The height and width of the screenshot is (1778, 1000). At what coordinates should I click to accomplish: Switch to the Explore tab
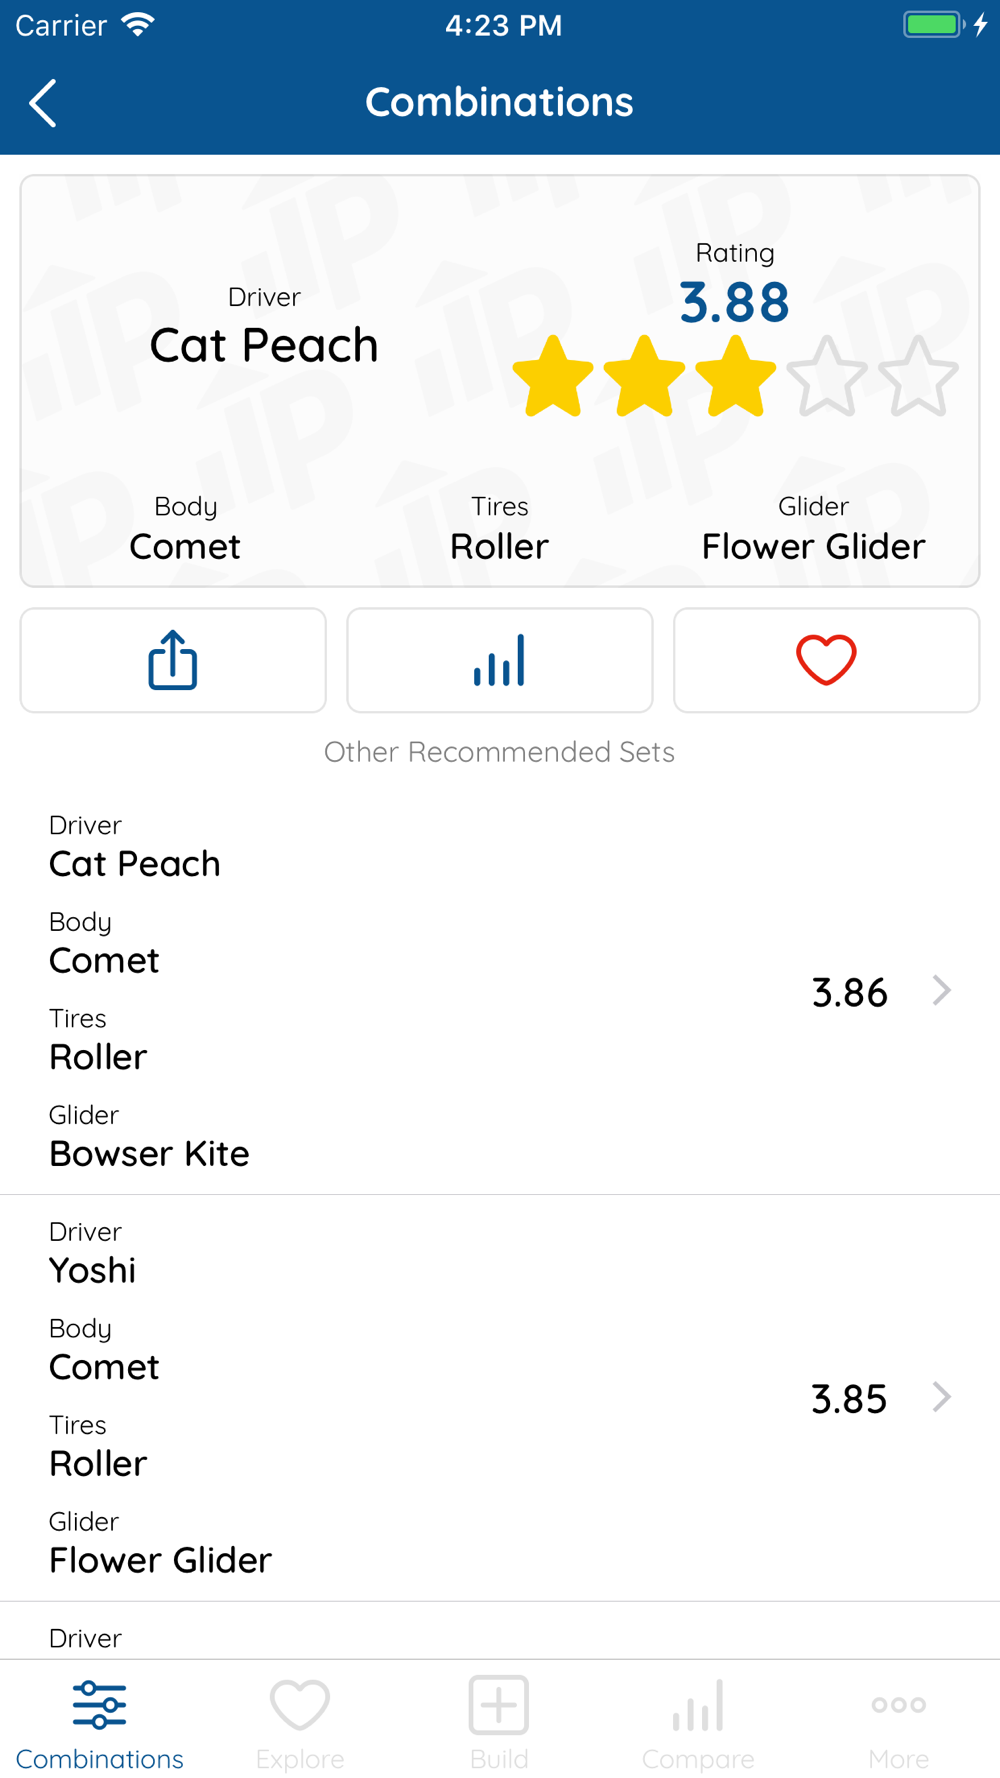coord(300,1724)
